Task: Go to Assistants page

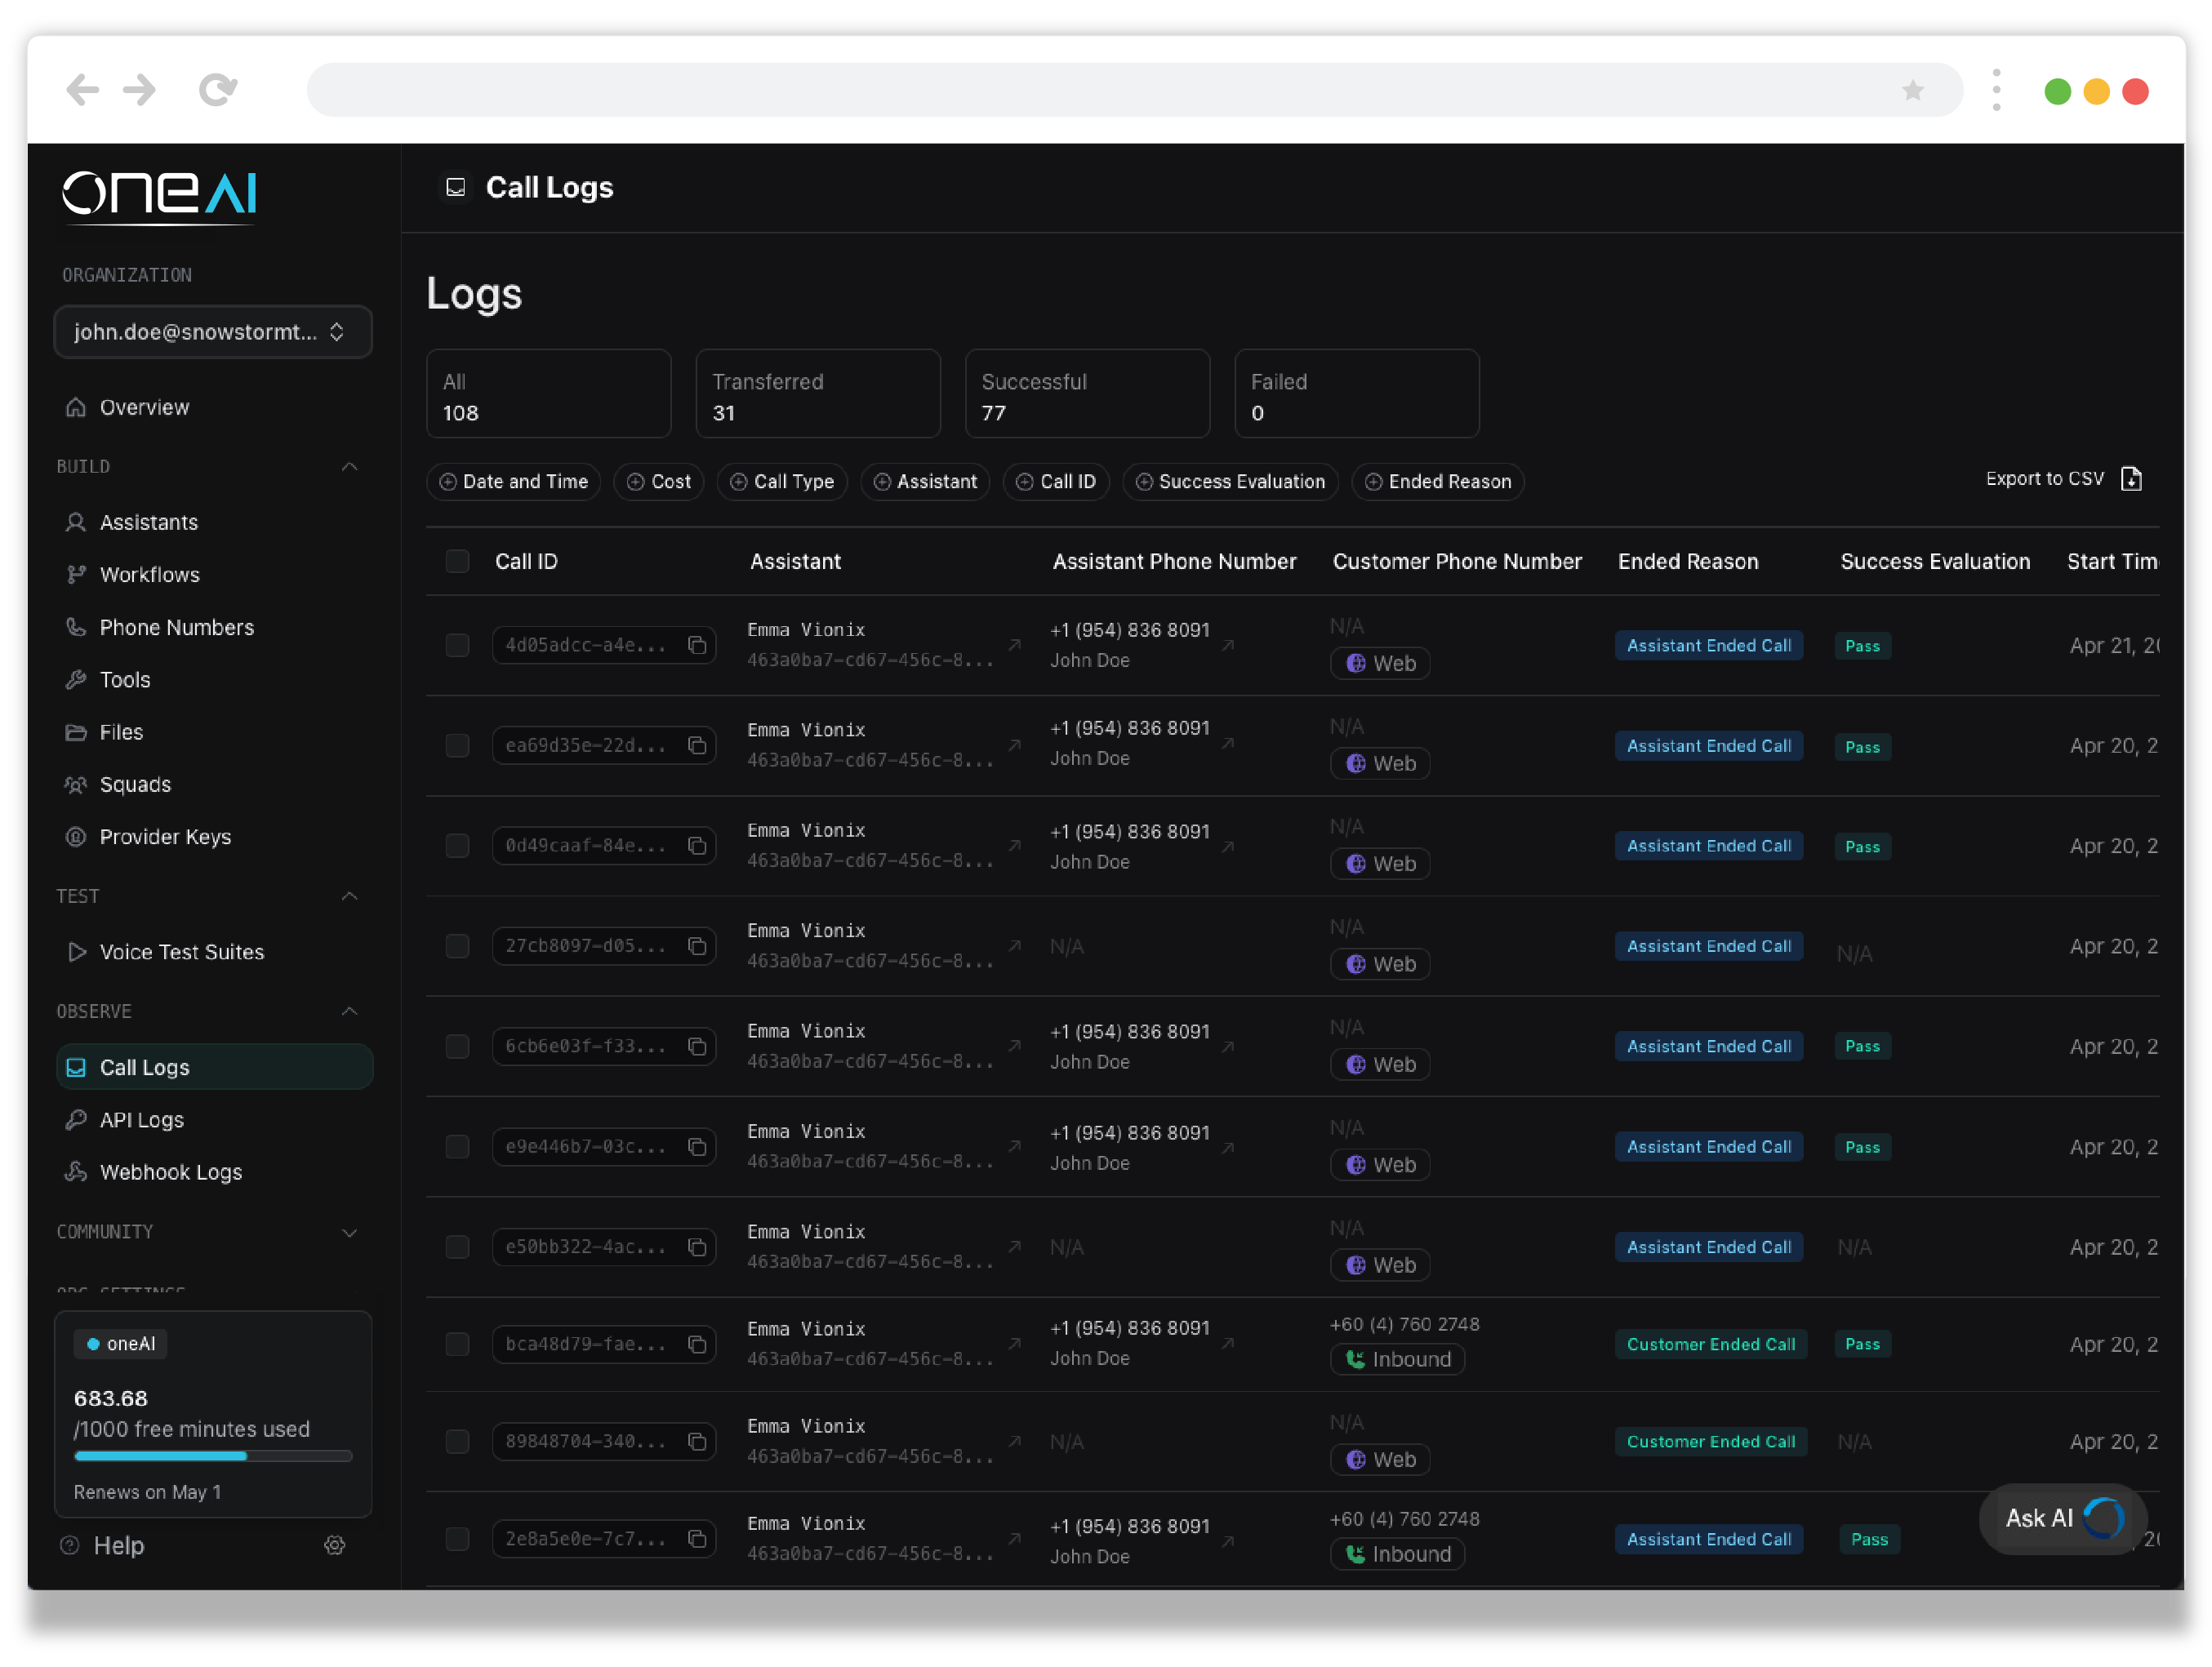Action: (x=148, y=522)
